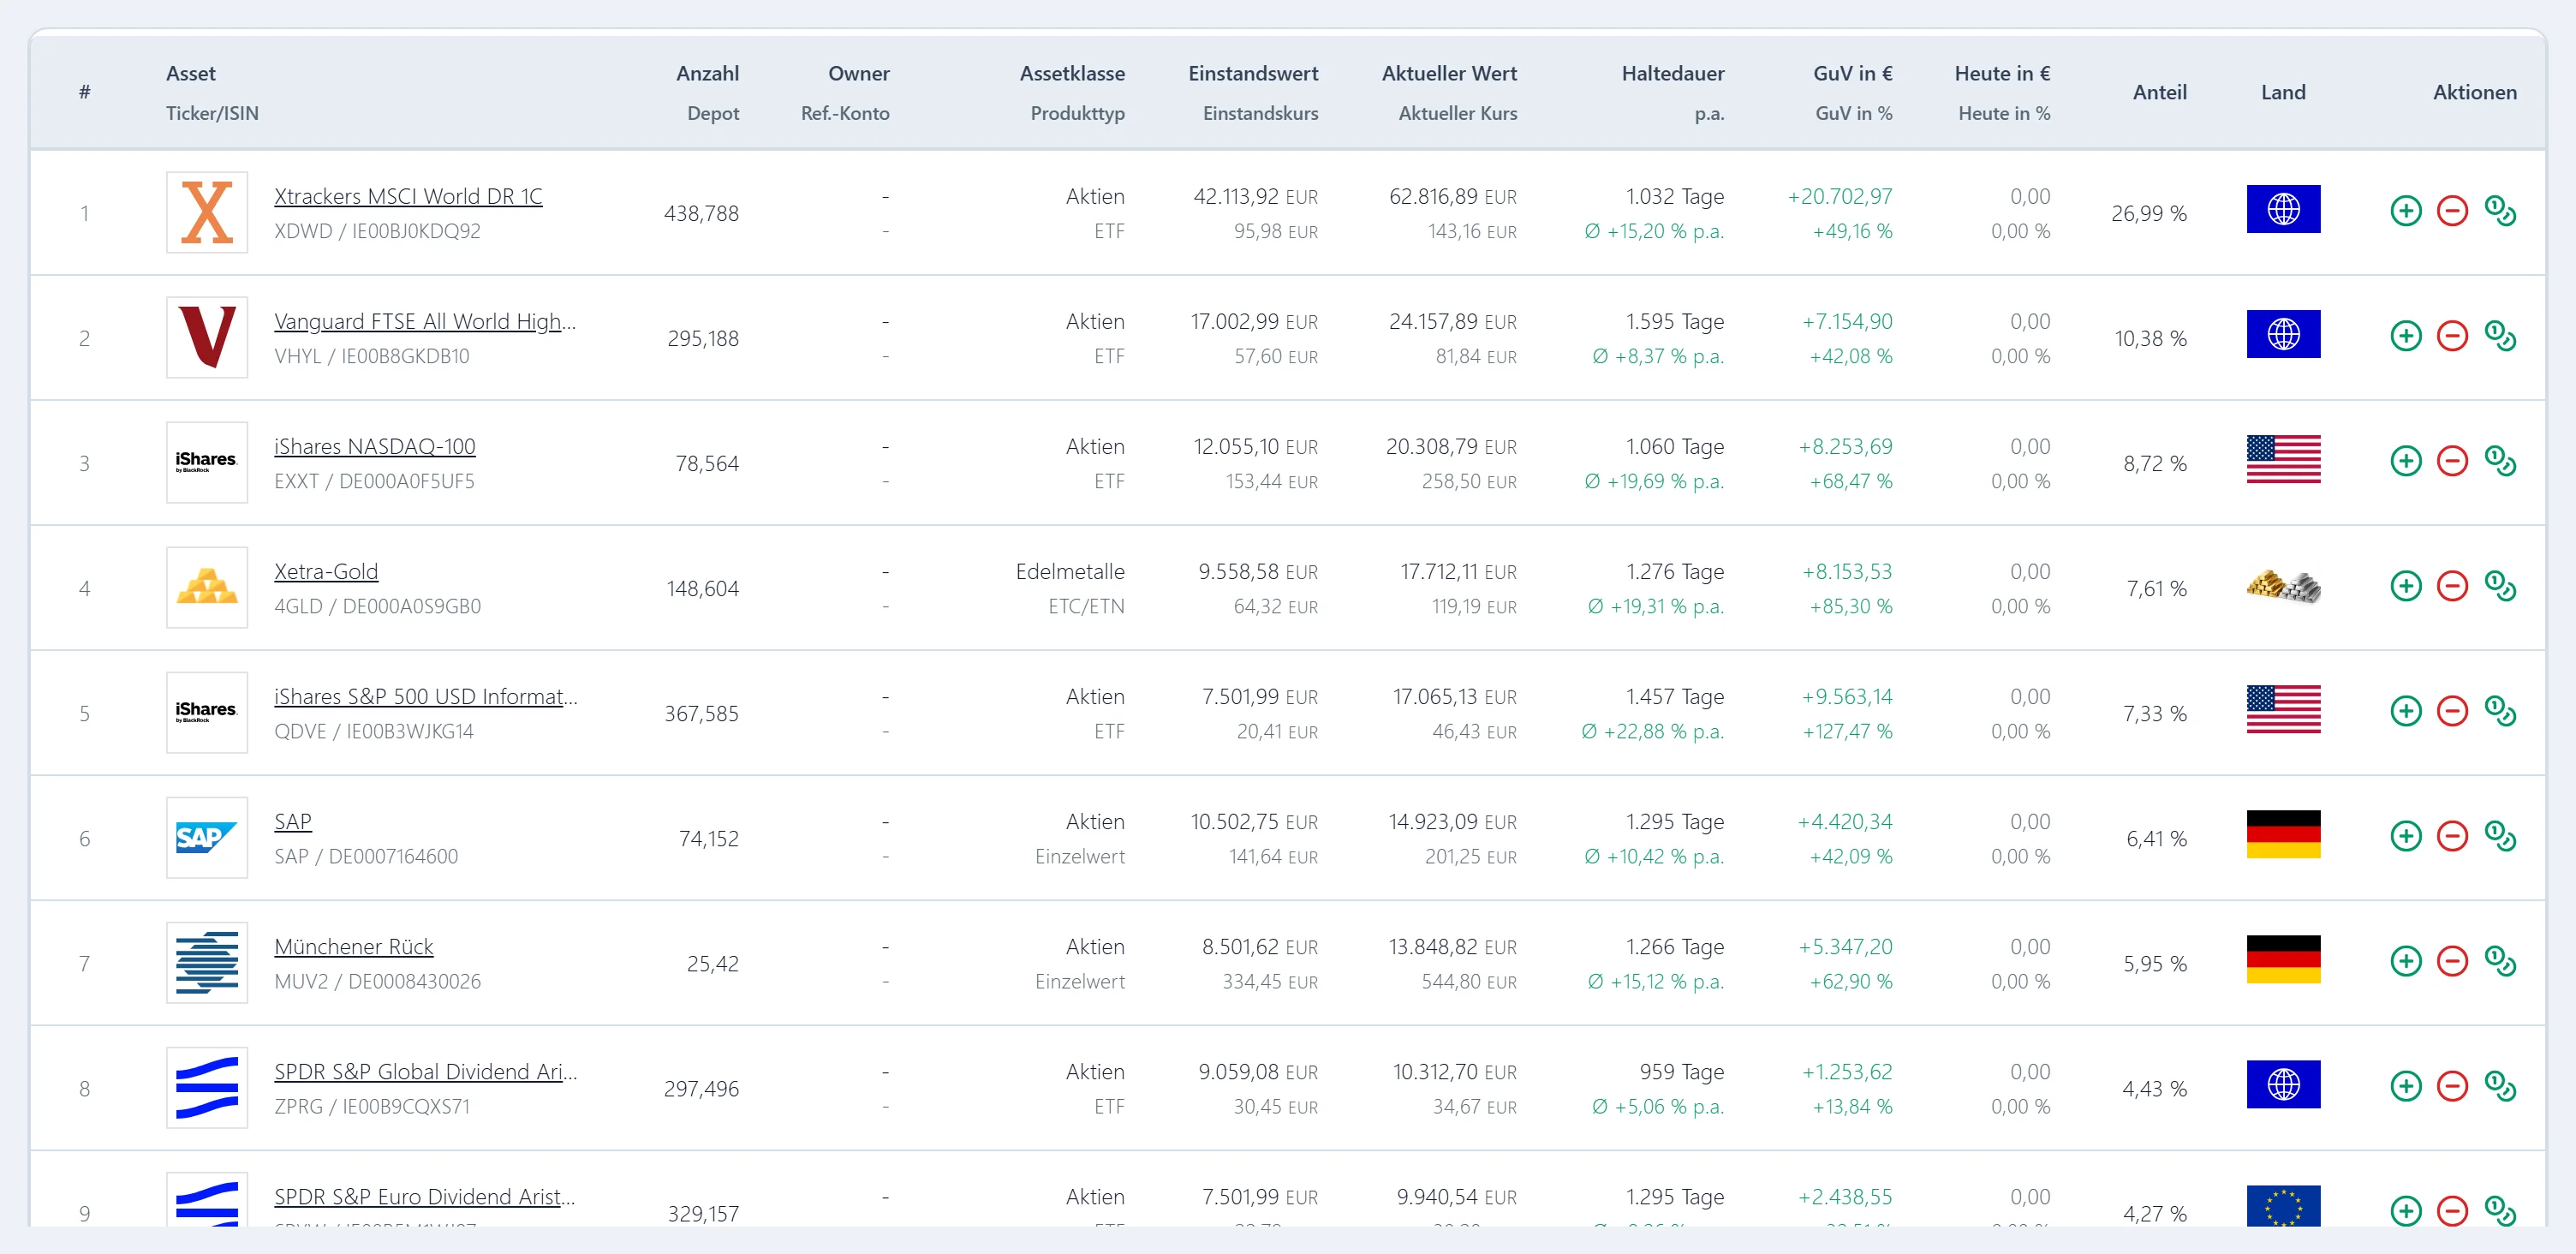Add a purchase to Vanguard FTSE All World
The image size is (2576, 1254).
(2406, 336)
